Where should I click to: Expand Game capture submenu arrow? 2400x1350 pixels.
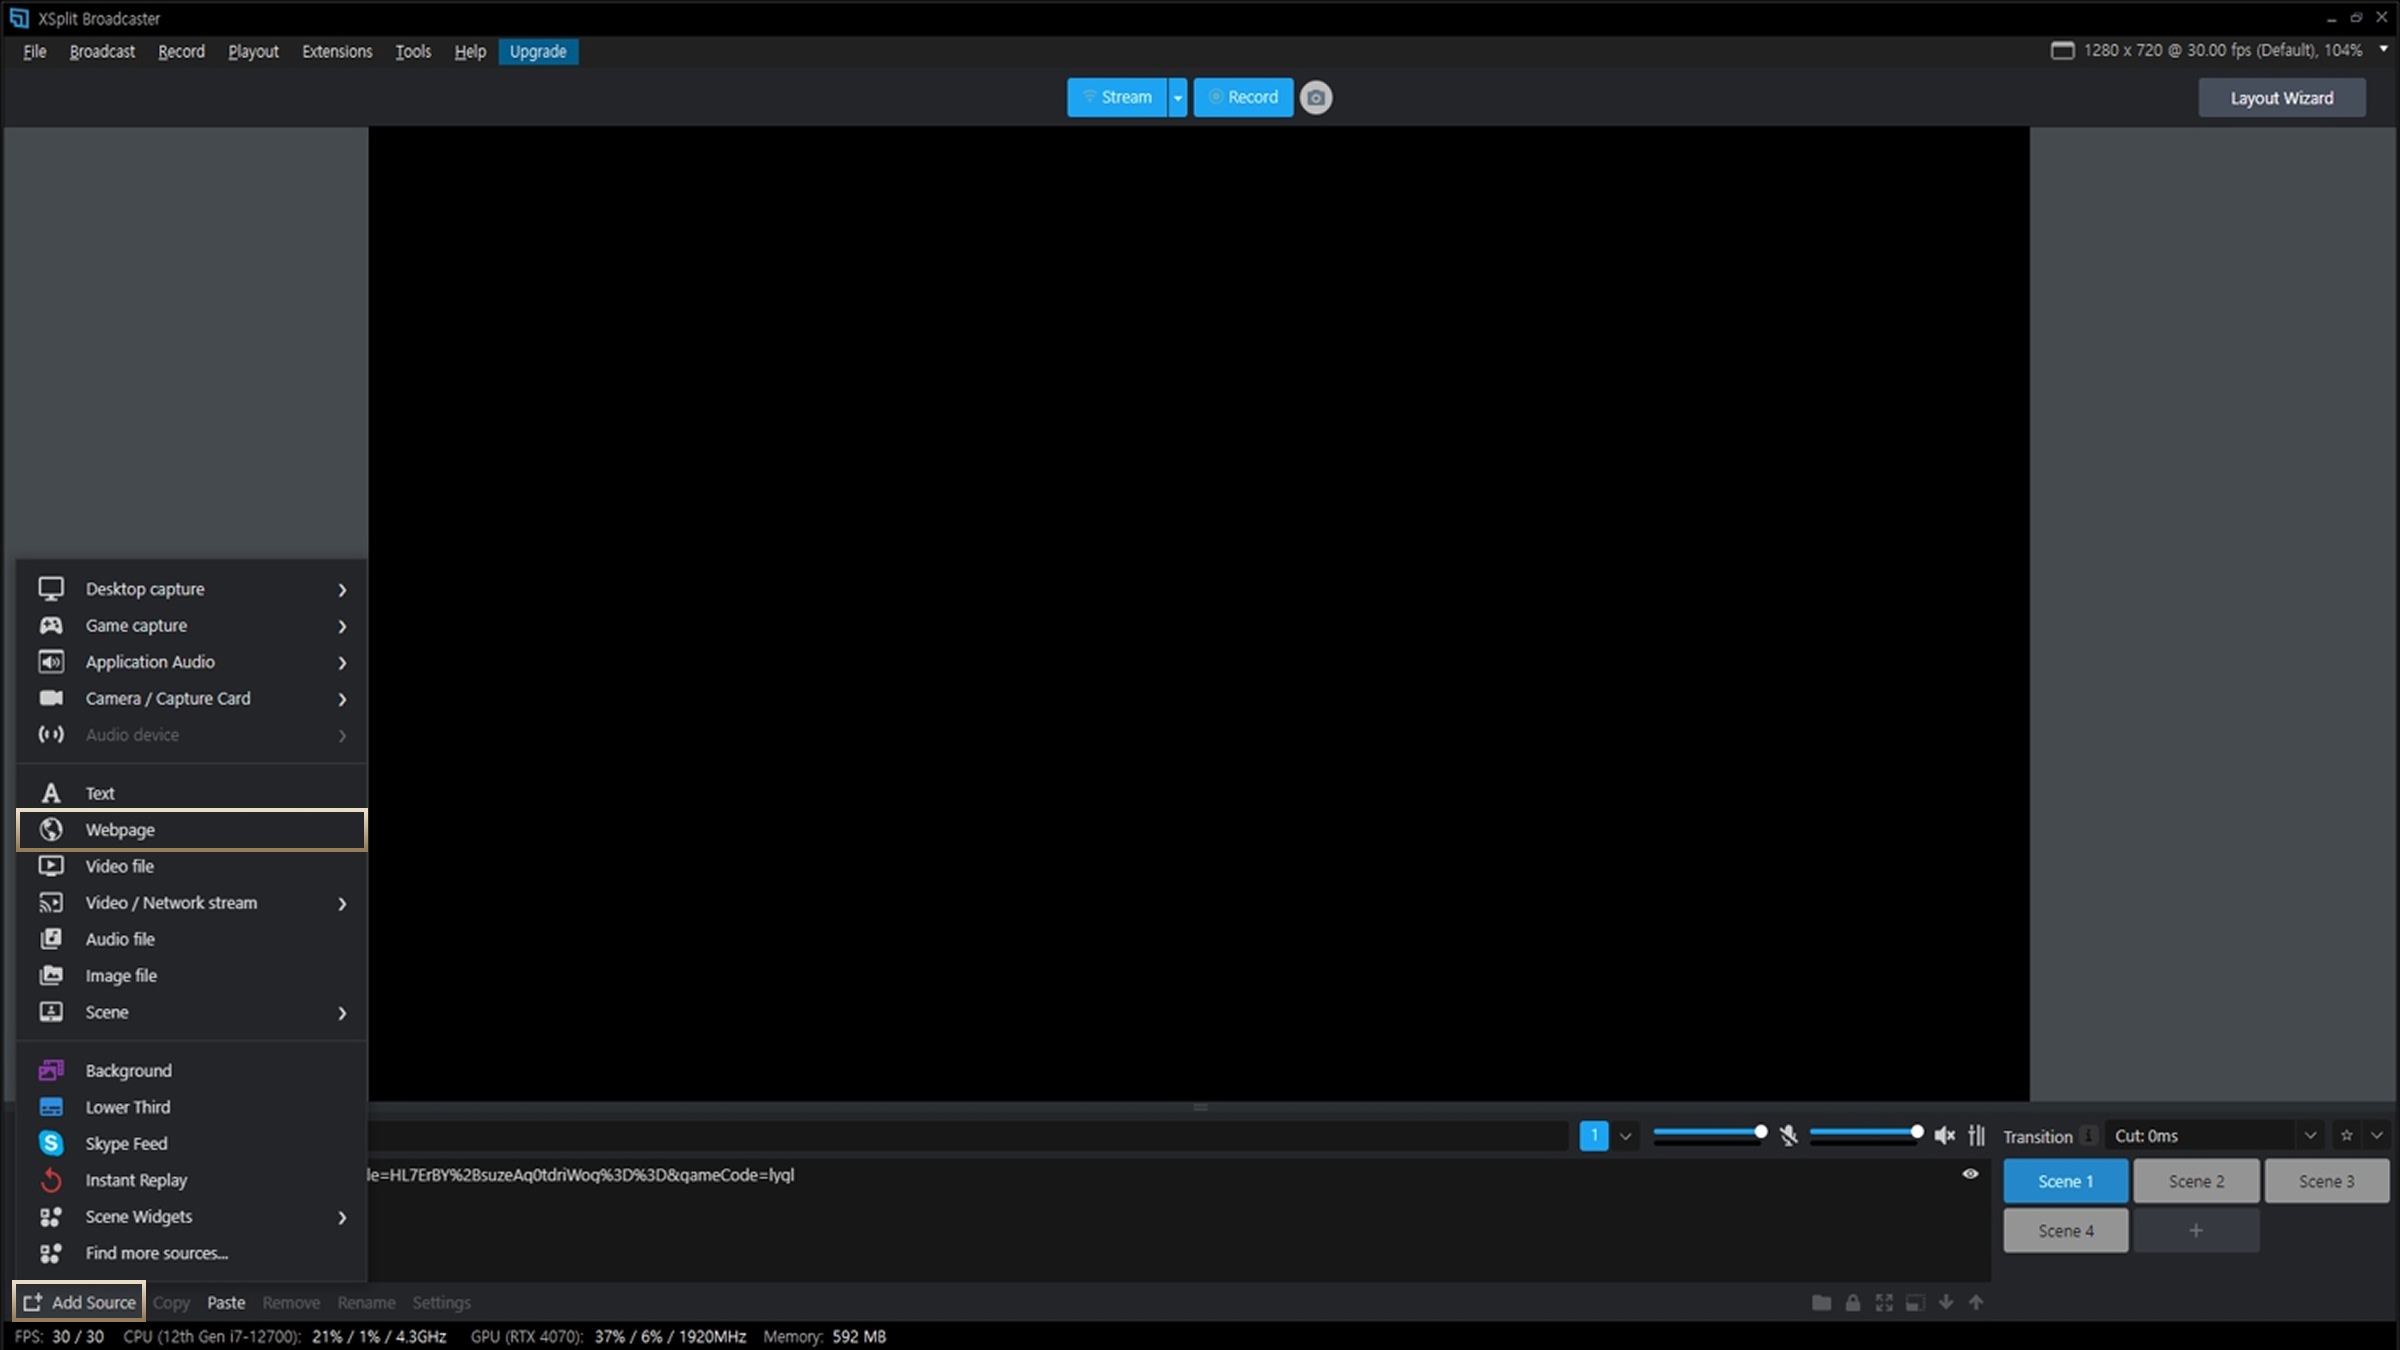pyautogui.click(x=342, y=626)
